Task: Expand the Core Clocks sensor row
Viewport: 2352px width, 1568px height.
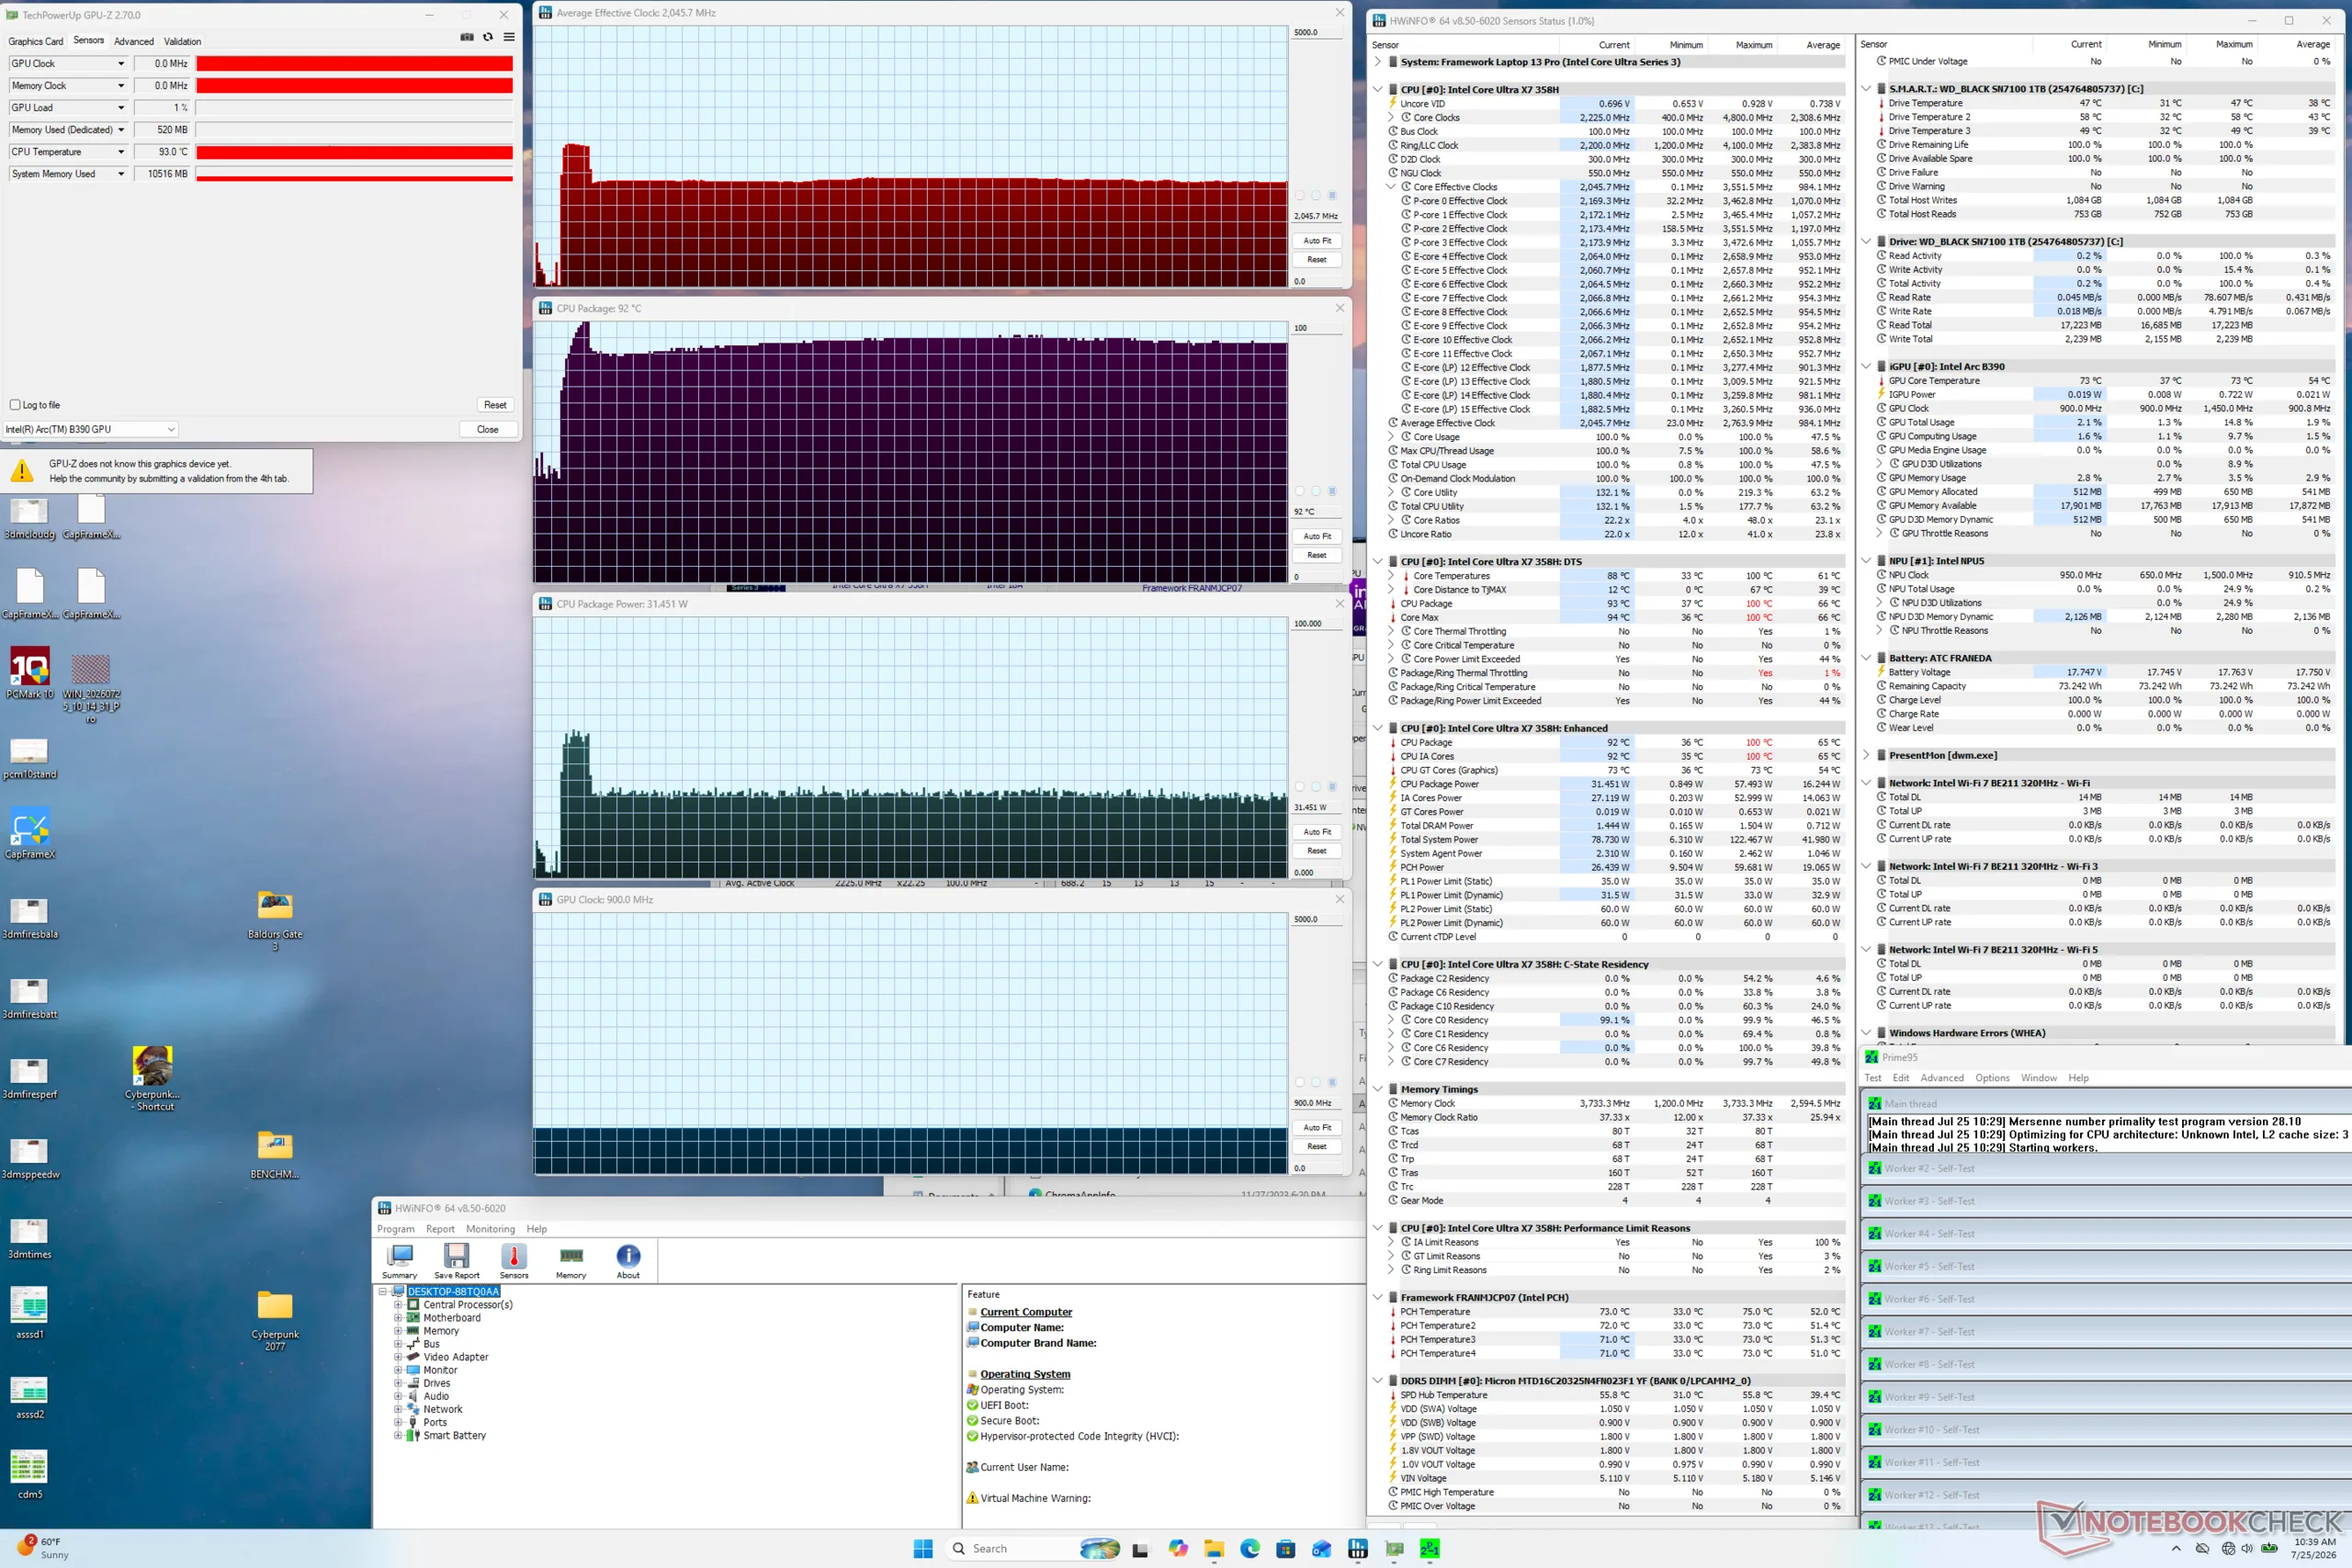Action: (1391, 117)
